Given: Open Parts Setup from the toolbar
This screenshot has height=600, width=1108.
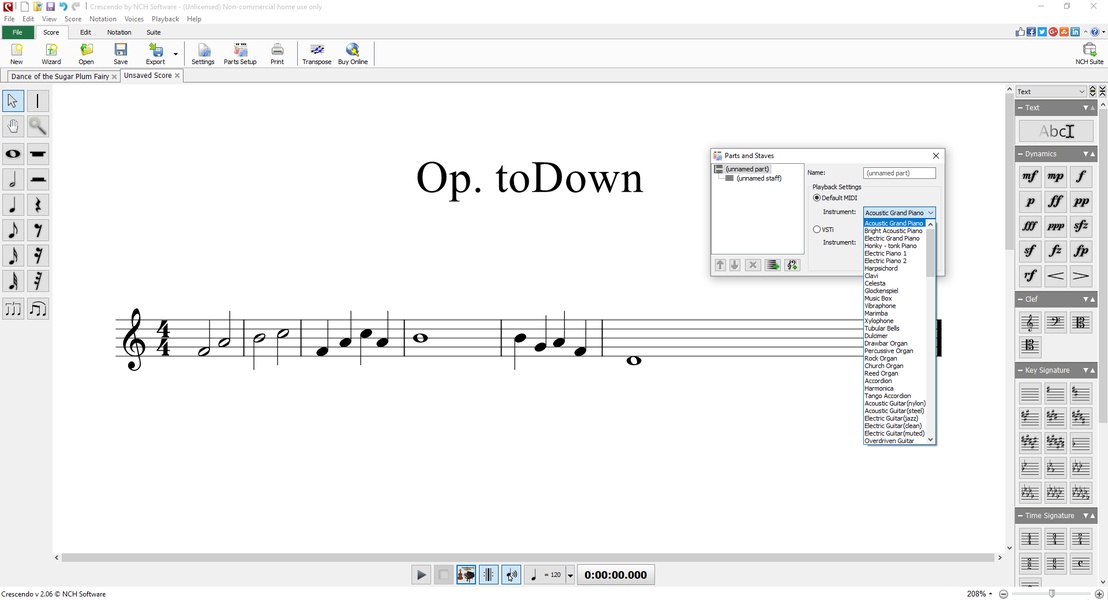Looking at the screenshot, I should tap(240, 53).
